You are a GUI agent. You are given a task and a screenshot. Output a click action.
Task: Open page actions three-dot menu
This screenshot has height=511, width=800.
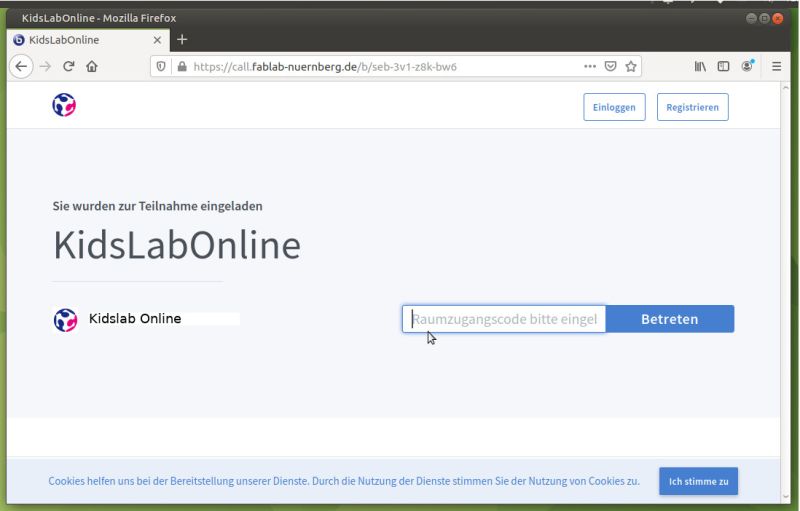tap(590, 66)
